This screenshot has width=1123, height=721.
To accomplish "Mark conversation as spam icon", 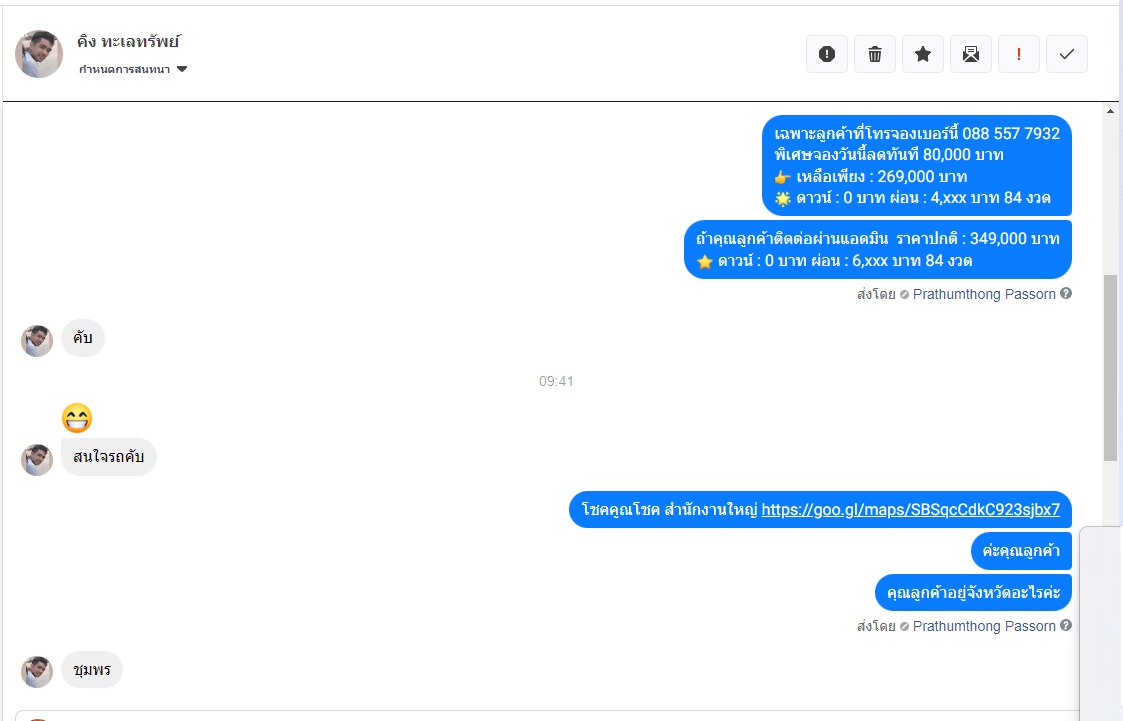I will point(826,54).
